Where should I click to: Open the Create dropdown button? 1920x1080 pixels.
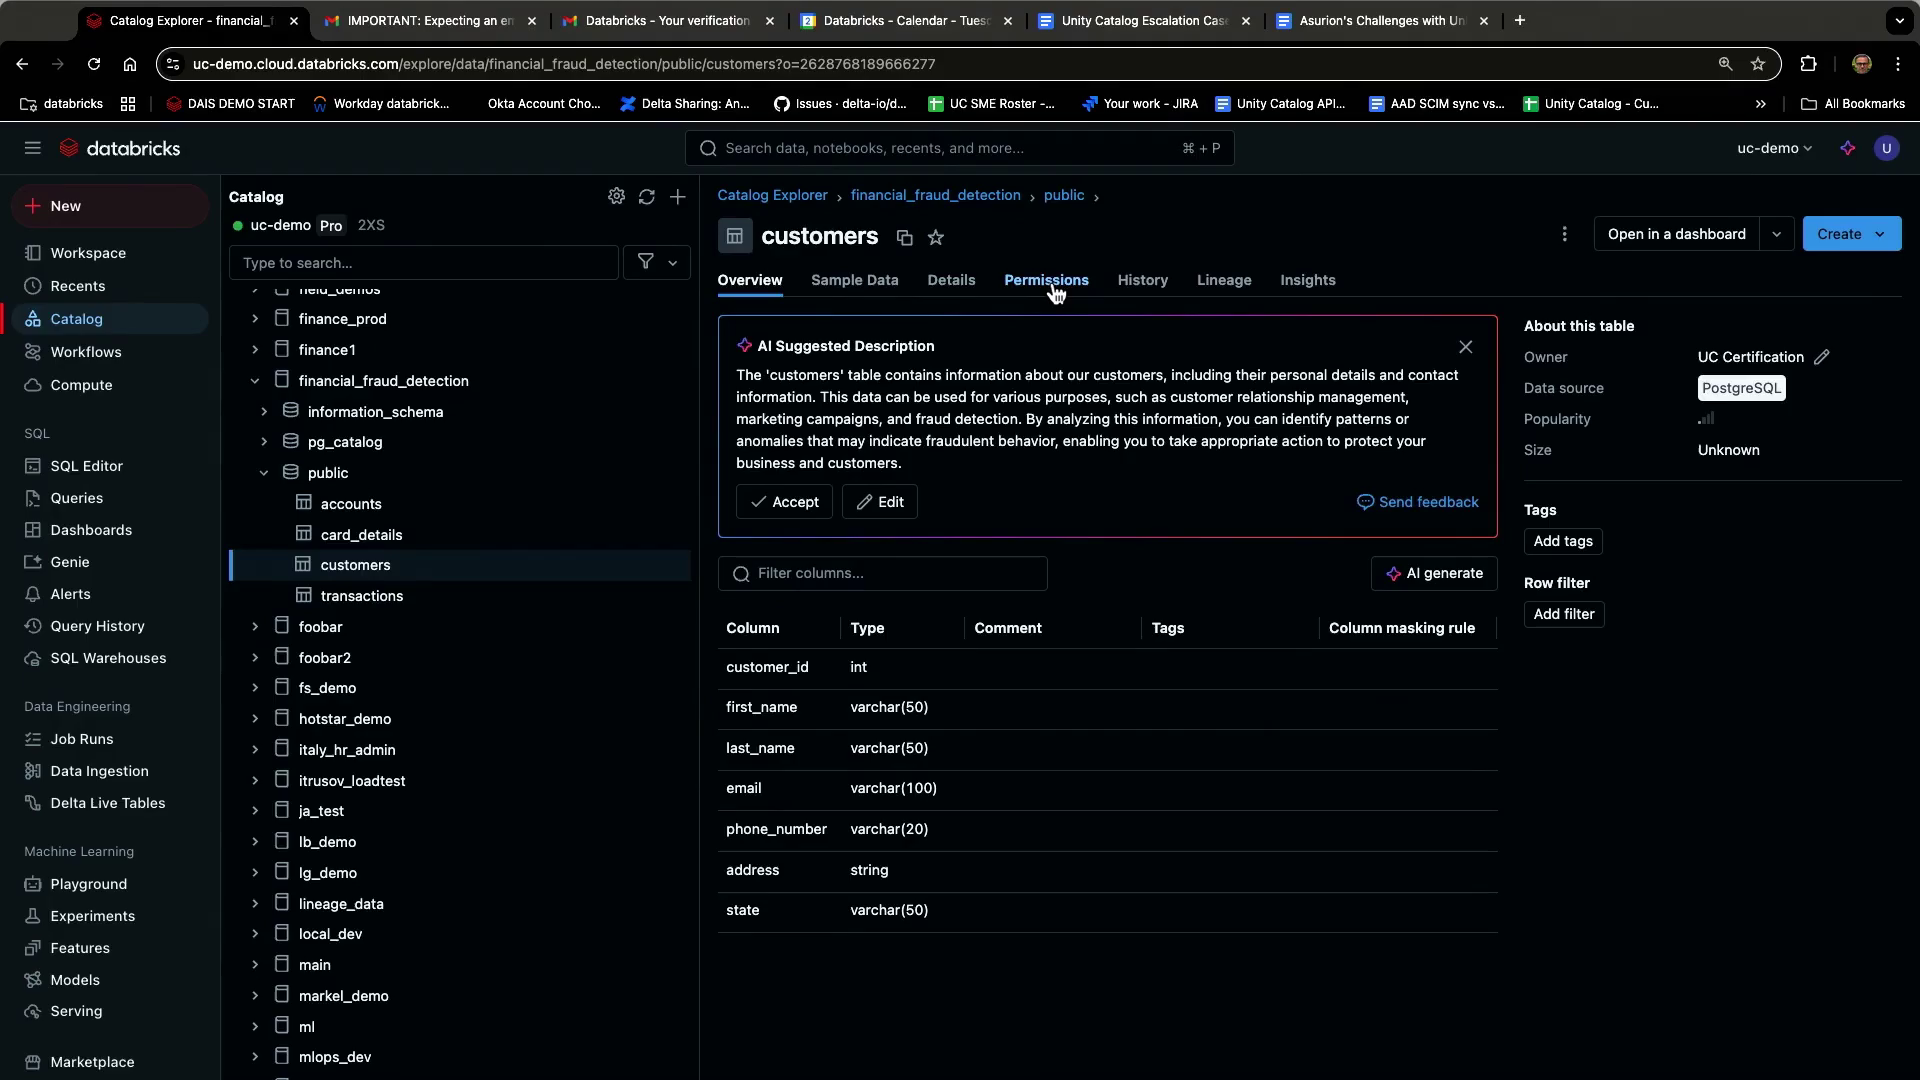coord(1852,234)
